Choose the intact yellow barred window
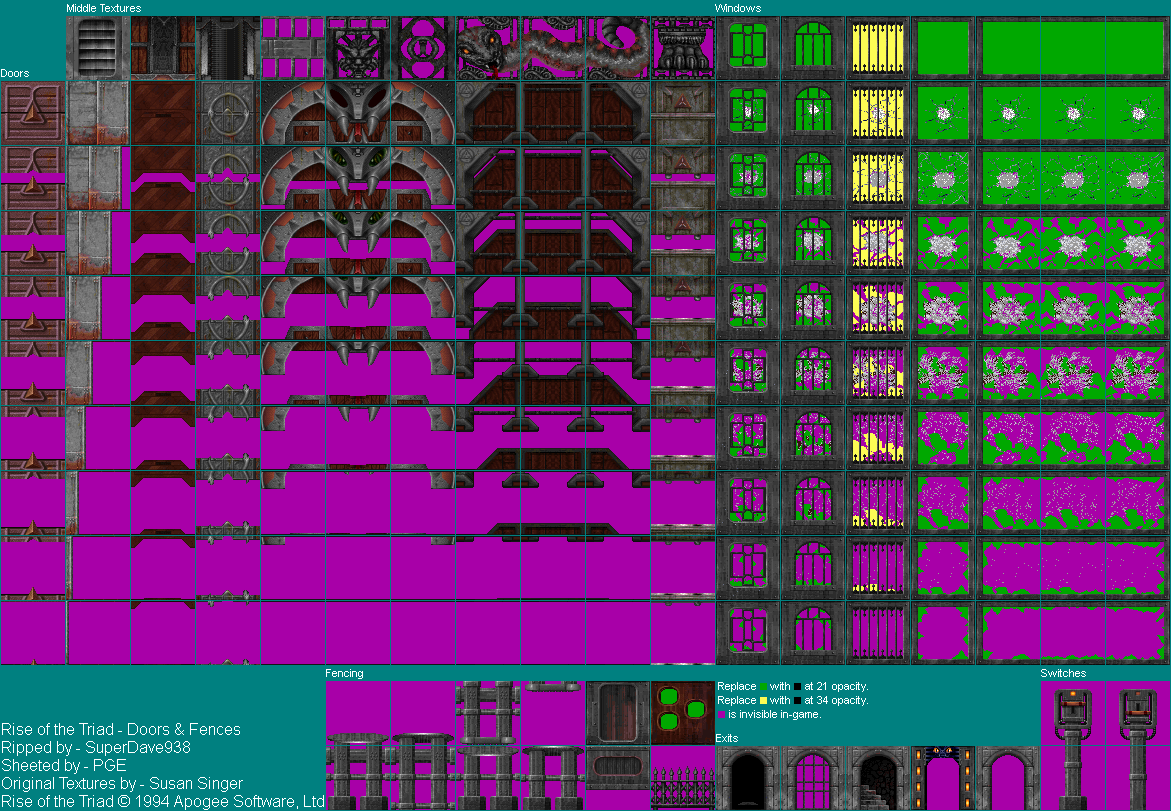Image resolution: width=1171 pixels, height=811 pixels. (x=878, y=48)
